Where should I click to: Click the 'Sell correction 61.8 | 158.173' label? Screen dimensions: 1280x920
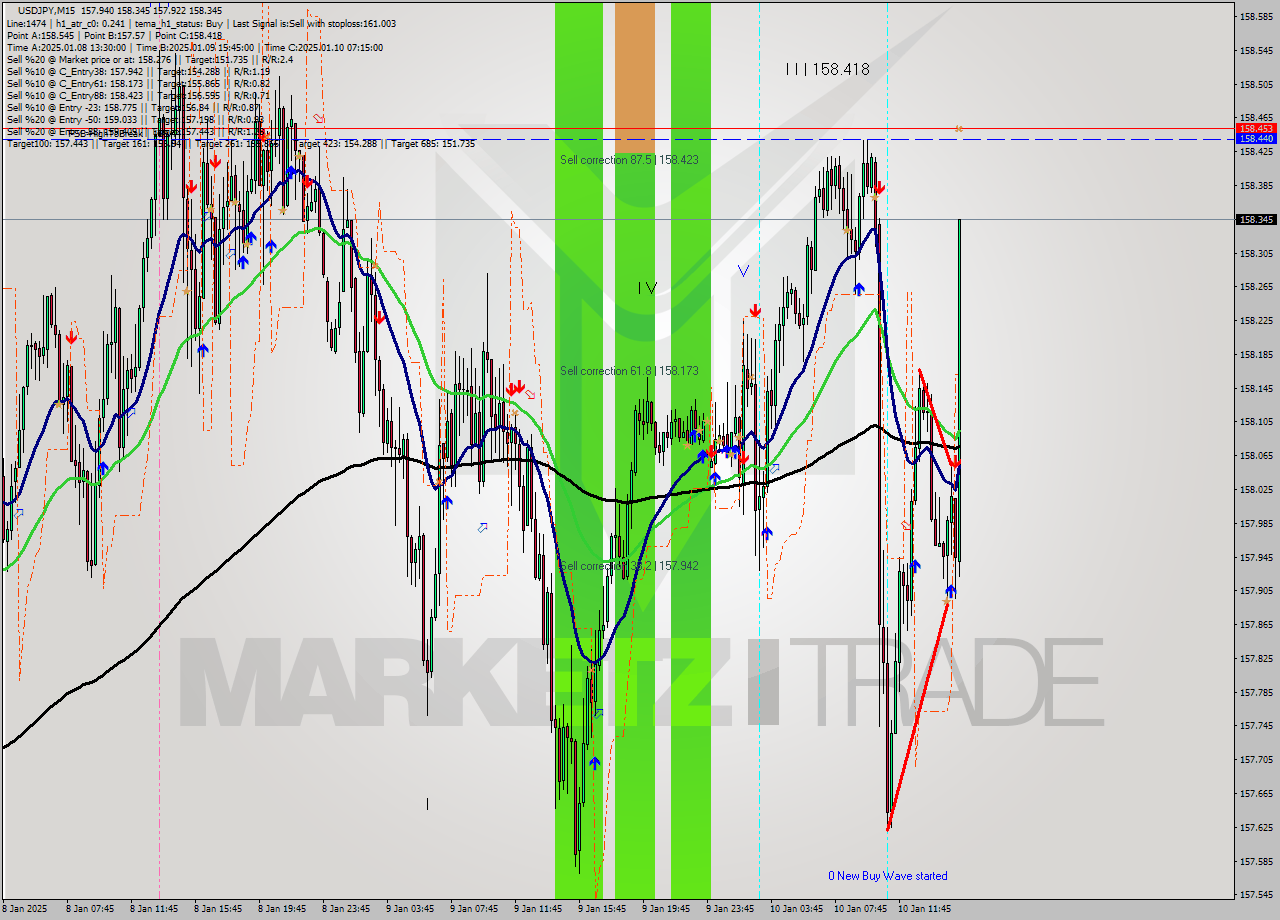[x=629, y=371]
